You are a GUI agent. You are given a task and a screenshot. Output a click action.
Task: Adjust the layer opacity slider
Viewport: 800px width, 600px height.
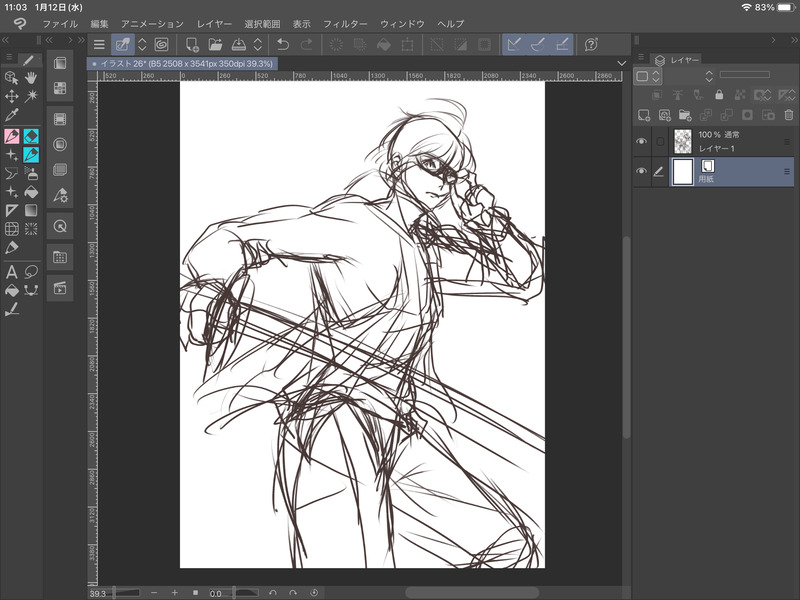(x=744, y=74)
